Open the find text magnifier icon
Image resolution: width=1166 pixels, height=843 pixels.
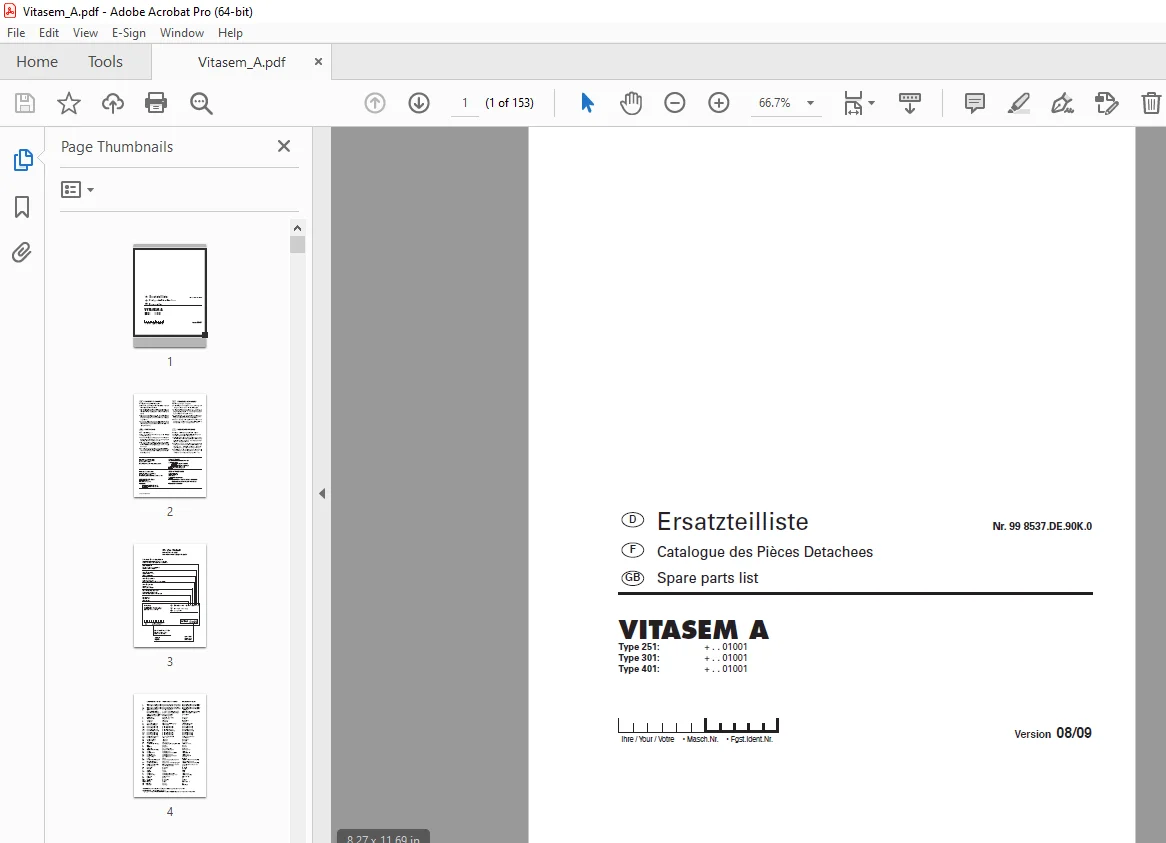[x=201, y=103]
